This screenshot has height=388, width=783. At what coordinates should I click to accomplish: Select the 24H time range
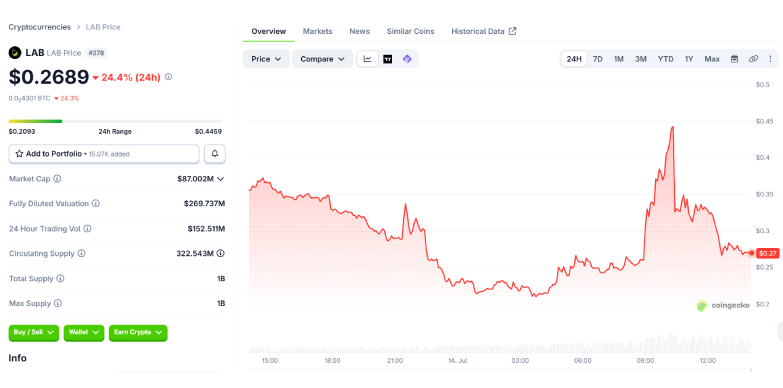574,59
